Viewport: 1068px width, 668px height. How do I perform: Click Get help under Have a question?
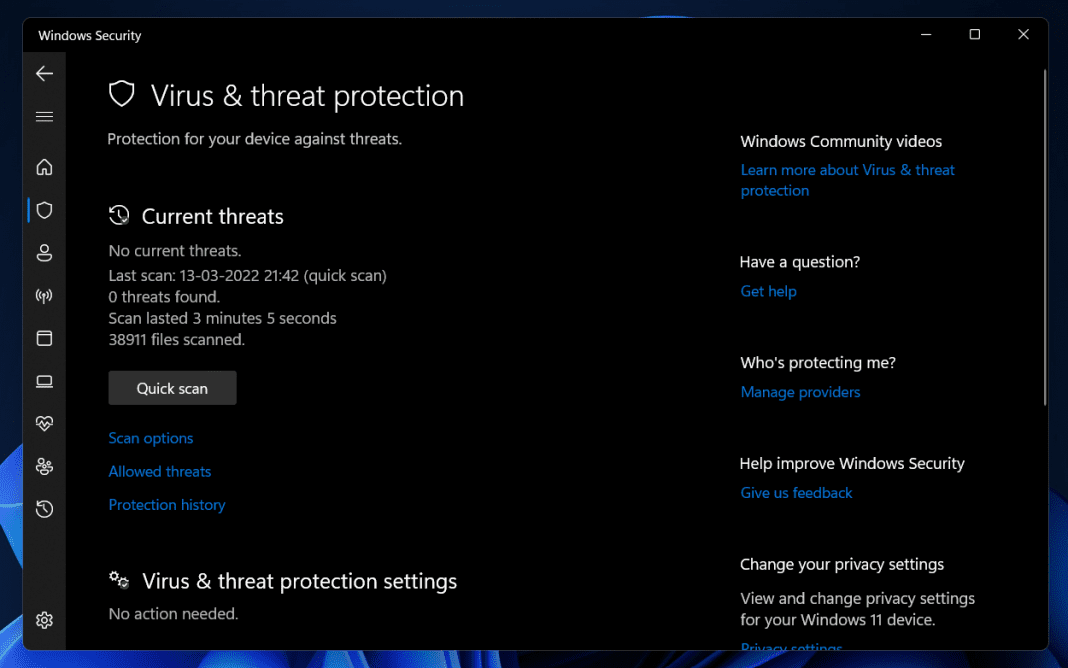click(x=768, y=291)
